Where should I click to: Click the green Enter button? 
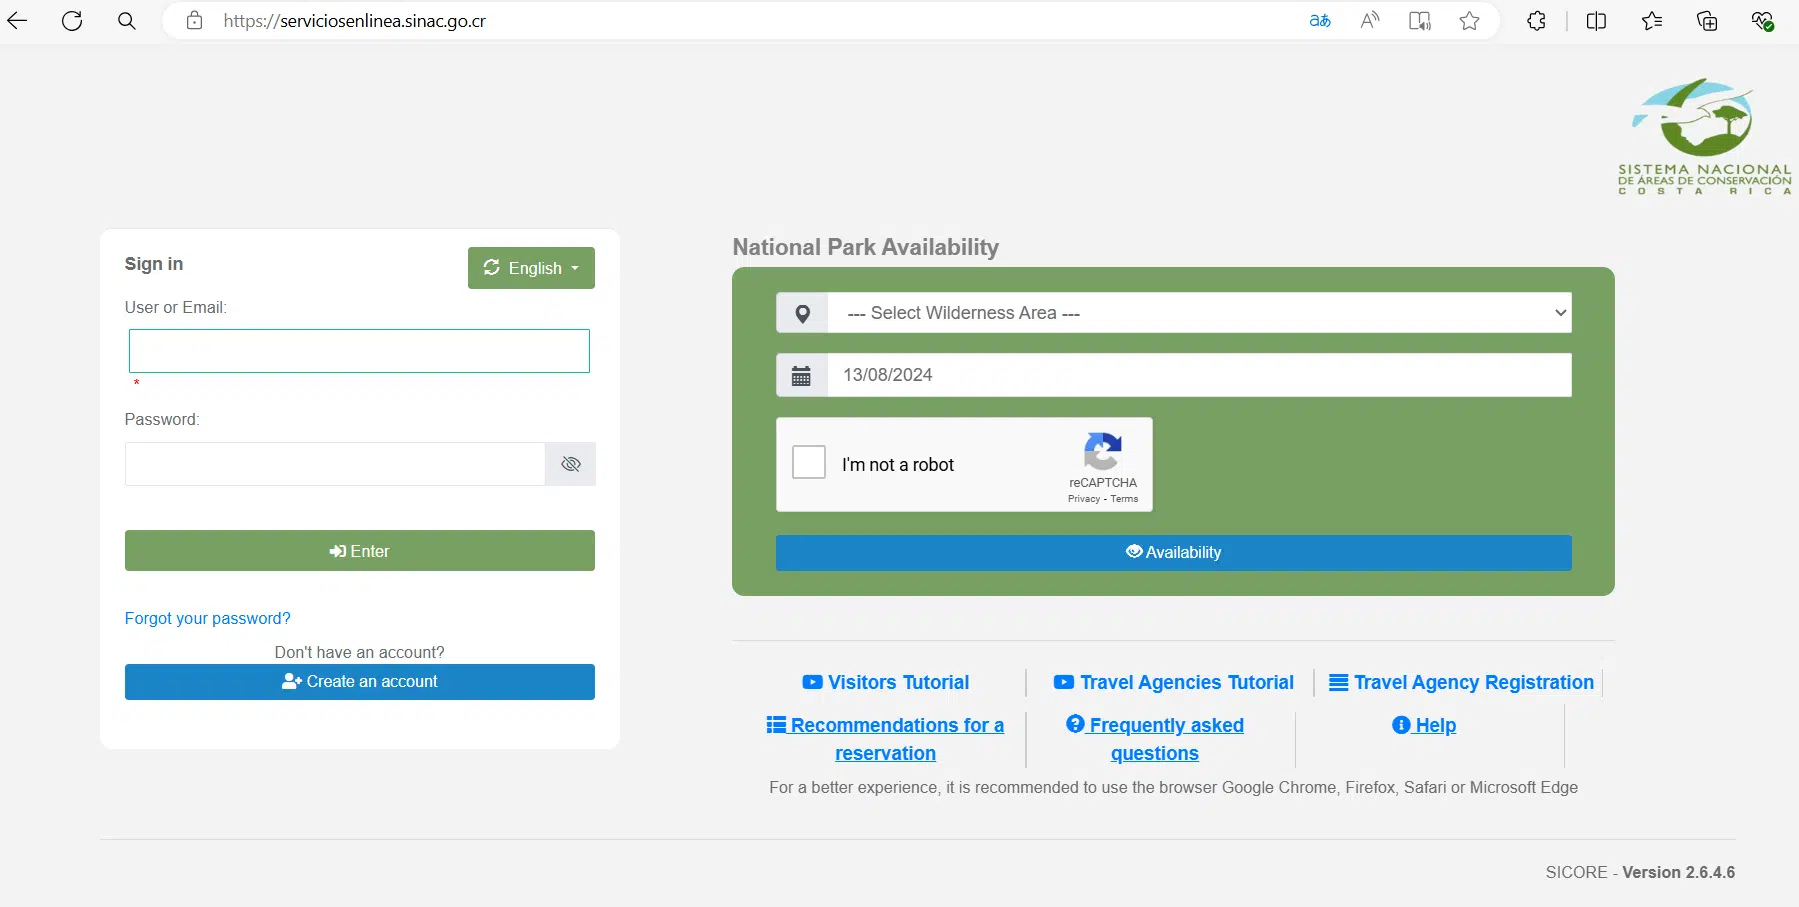359,551
